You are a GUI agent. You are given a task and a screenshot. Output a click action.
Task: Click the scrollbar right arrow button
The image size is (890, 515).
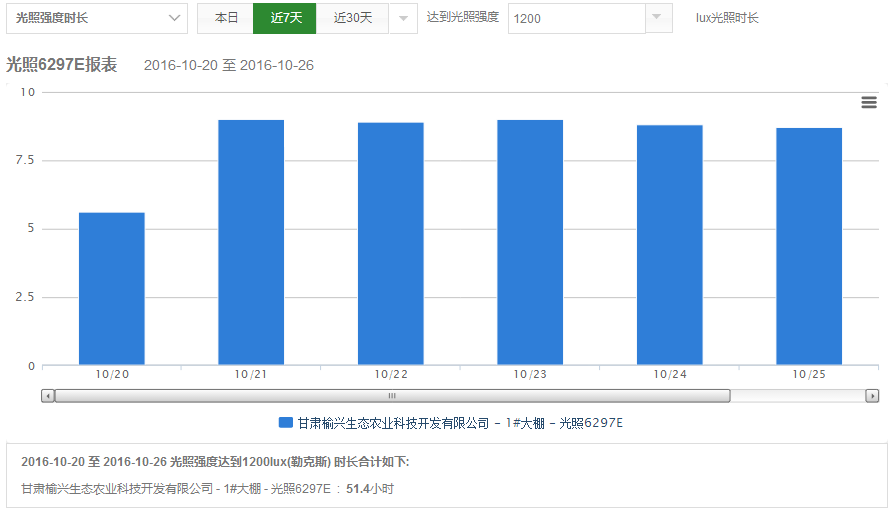tap(872, 396)
